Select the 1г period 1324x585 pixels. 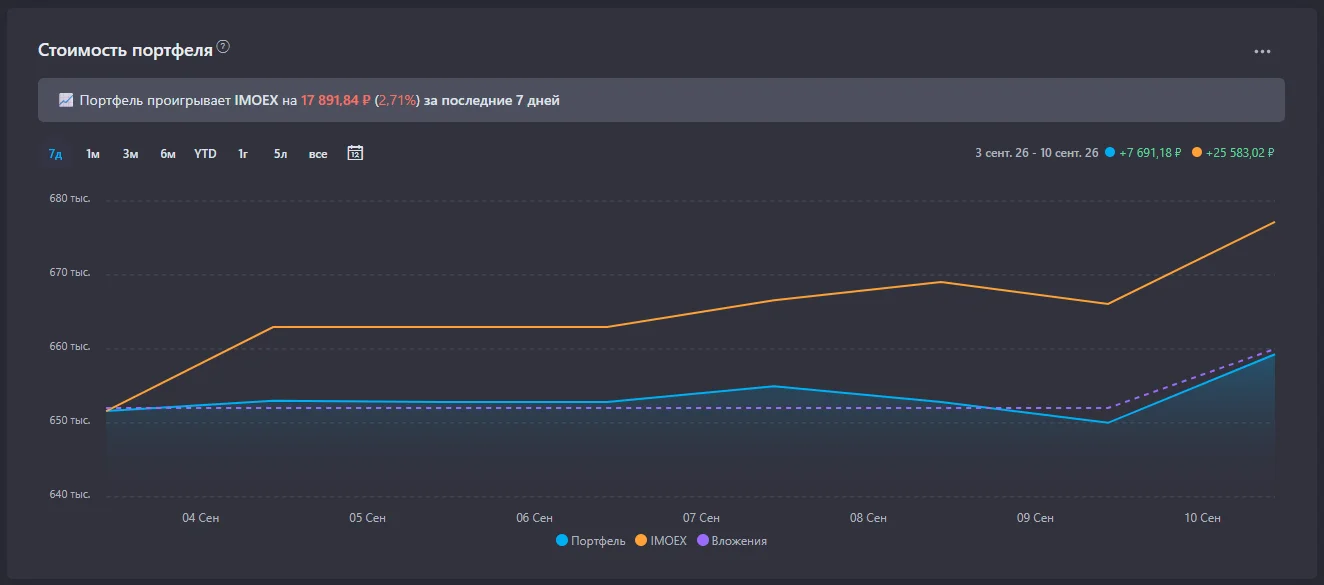tap(243, 154)
